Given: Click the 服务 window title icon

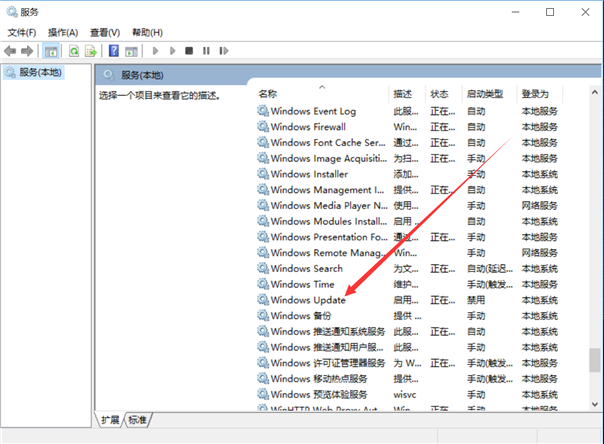Looking at the screenshot, I should point(12,12).
